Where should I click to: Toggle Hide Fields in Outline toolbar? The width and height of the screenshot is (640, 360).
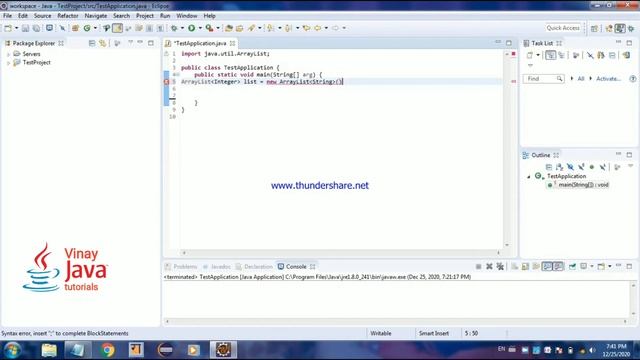click(570, 167)
